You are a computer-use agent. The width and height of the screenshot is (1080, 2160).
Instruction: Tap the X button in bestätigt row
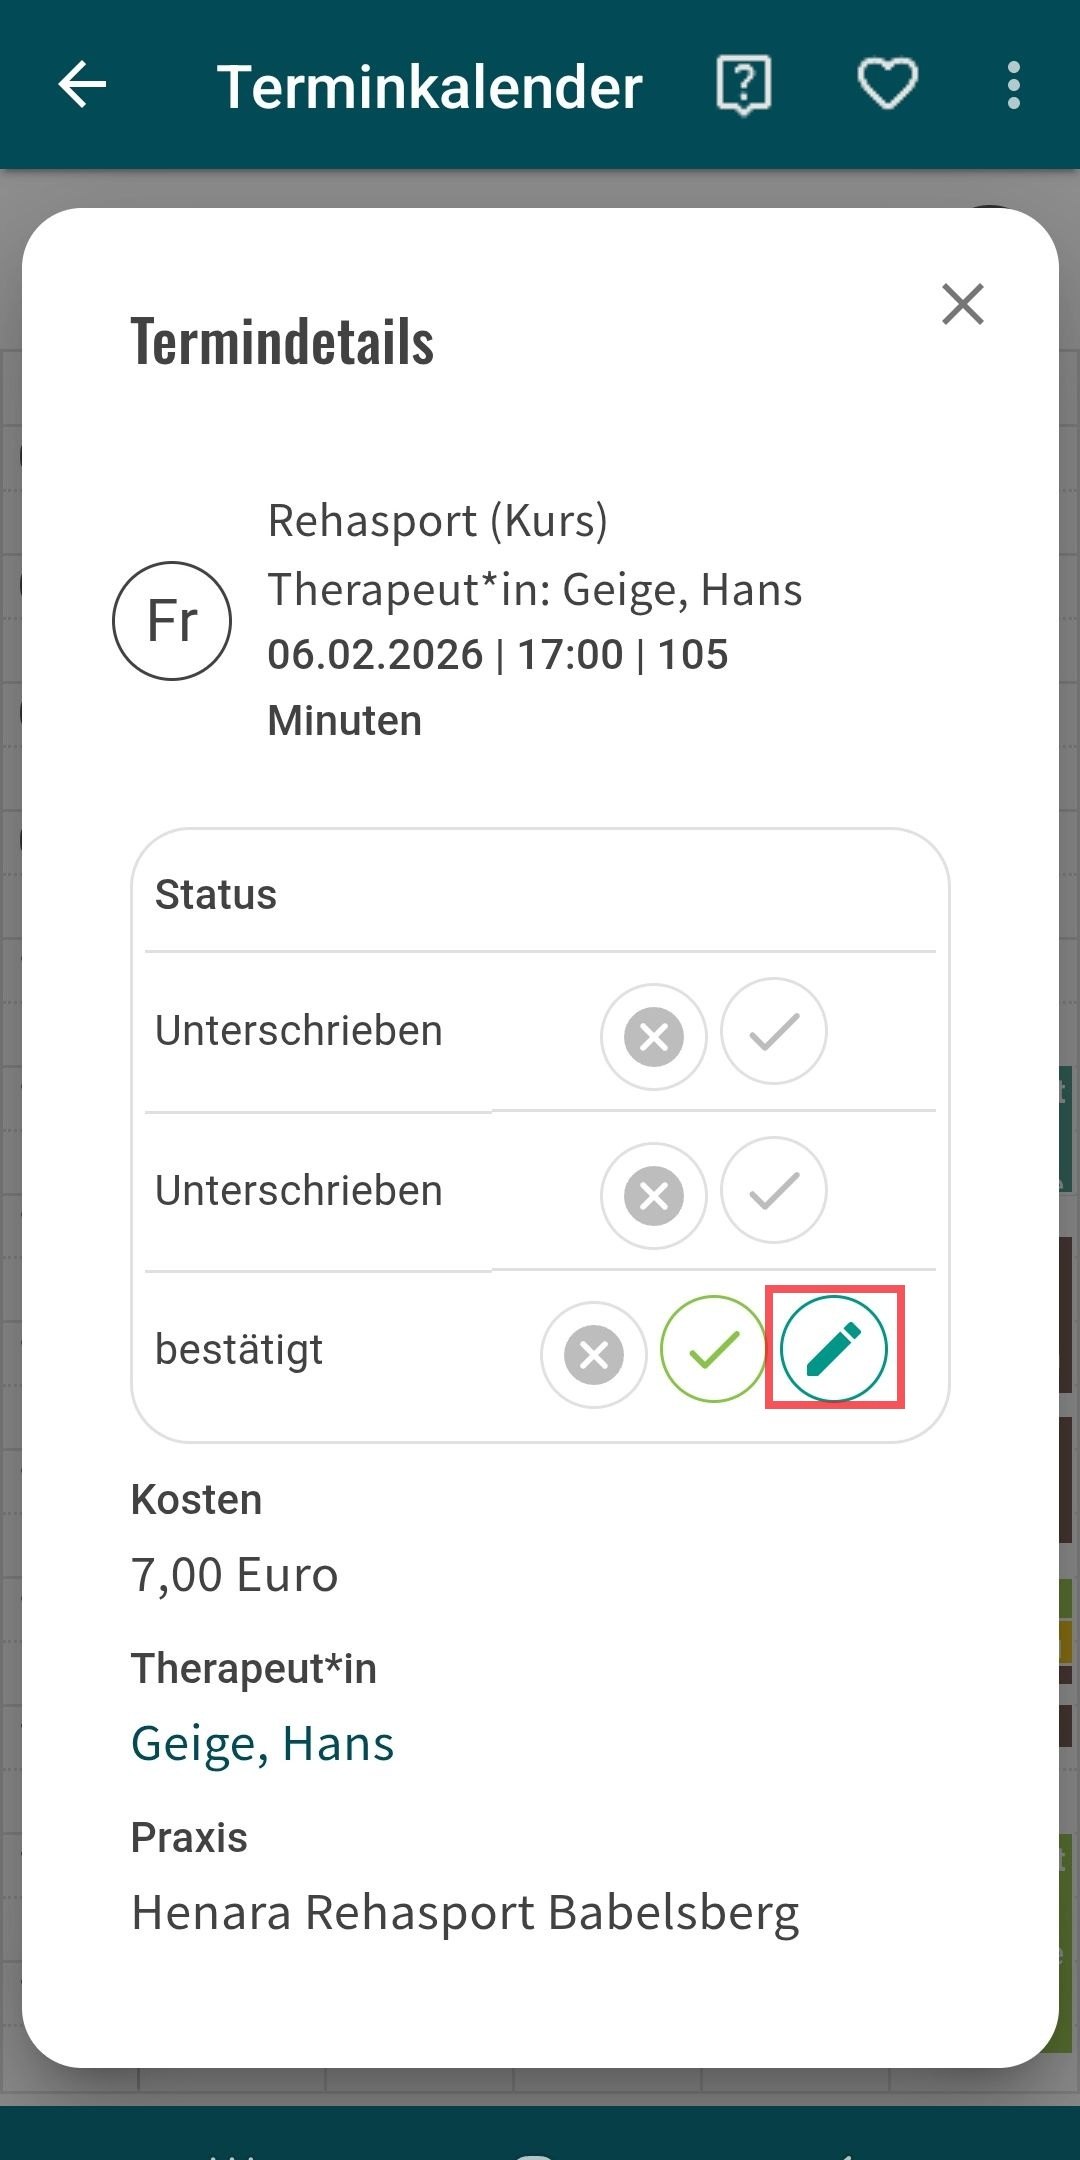coord(594,1354)
